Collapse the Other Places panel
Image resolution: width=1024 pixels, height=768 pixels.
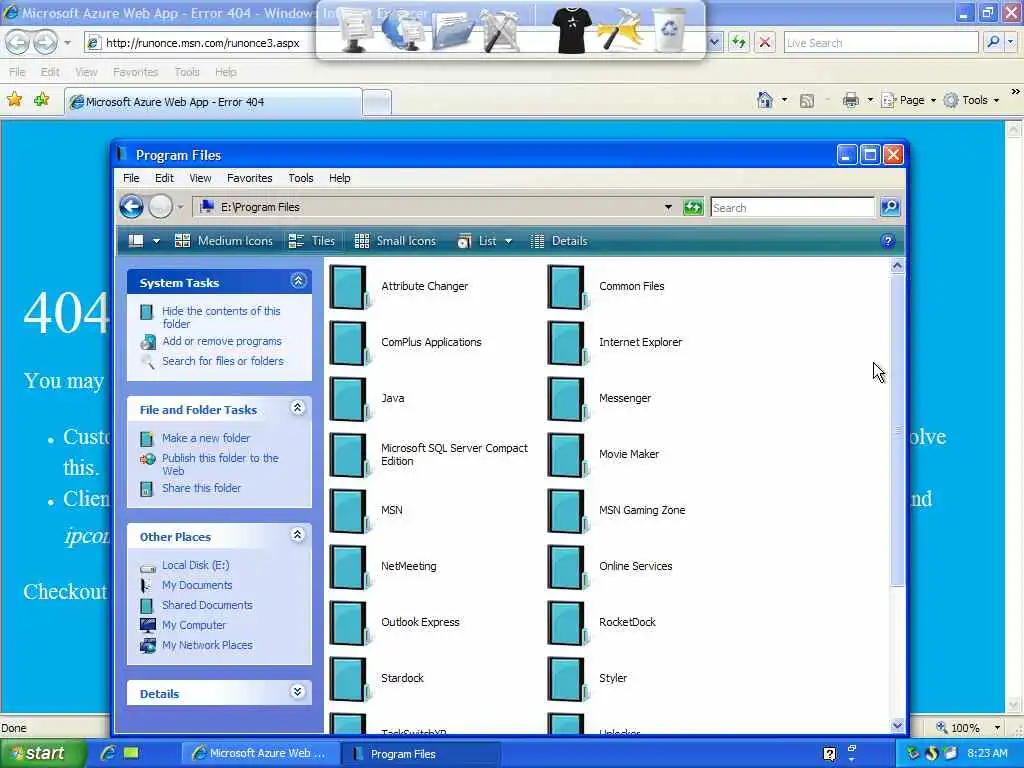tap(298, 535)
